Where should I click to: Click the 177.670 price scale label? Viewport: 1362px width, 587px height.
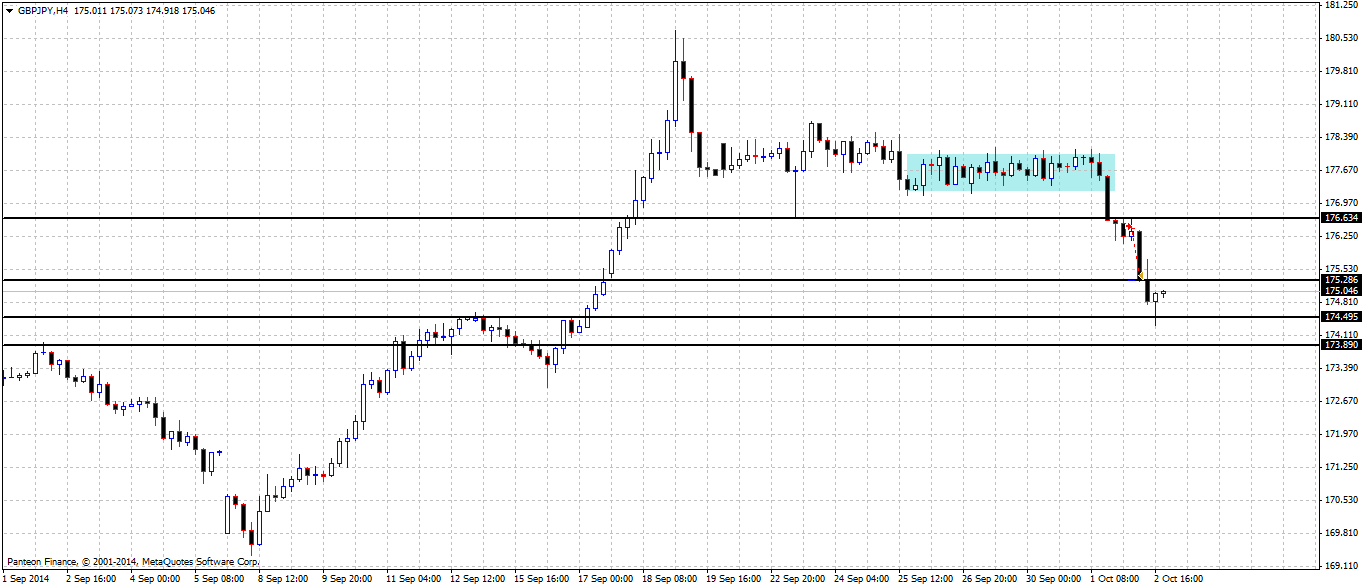1339,170
